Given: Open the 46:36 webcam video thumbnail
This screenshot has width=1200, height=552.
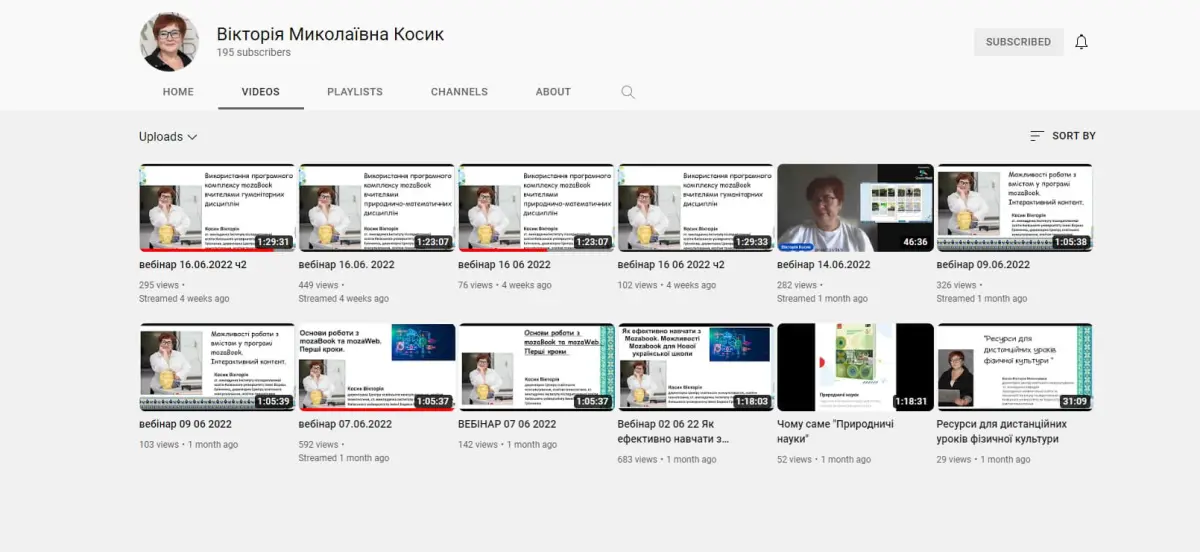Looking at the screenshot, I should coord(855,208).
